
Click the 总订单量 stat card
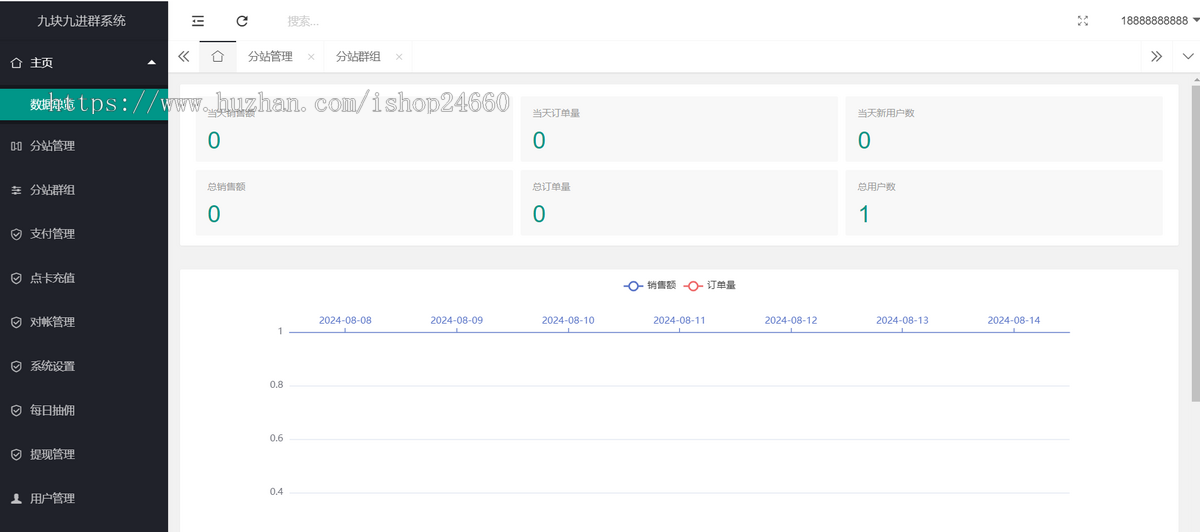pos(679,203)
